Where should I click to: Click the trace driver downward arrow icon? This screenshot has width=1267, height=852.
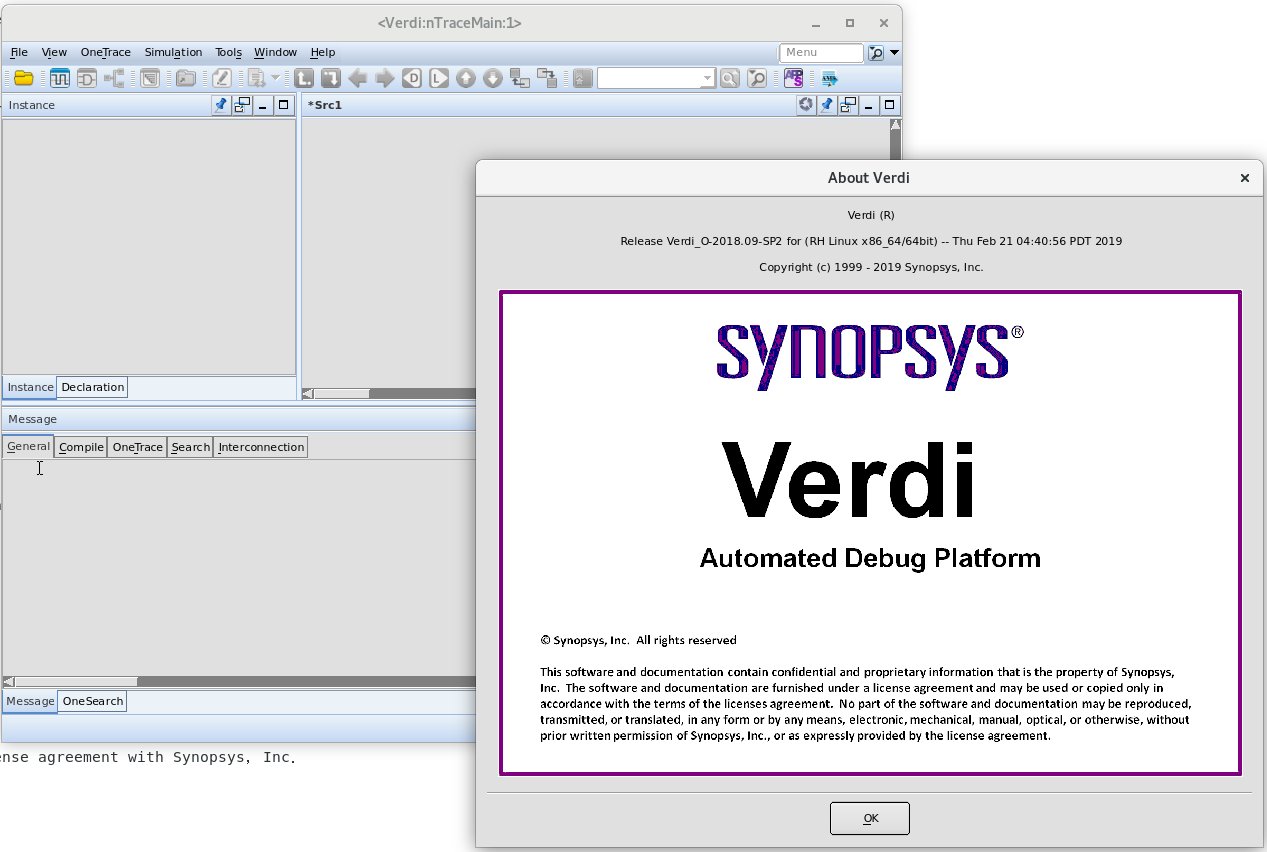[331, 78]
